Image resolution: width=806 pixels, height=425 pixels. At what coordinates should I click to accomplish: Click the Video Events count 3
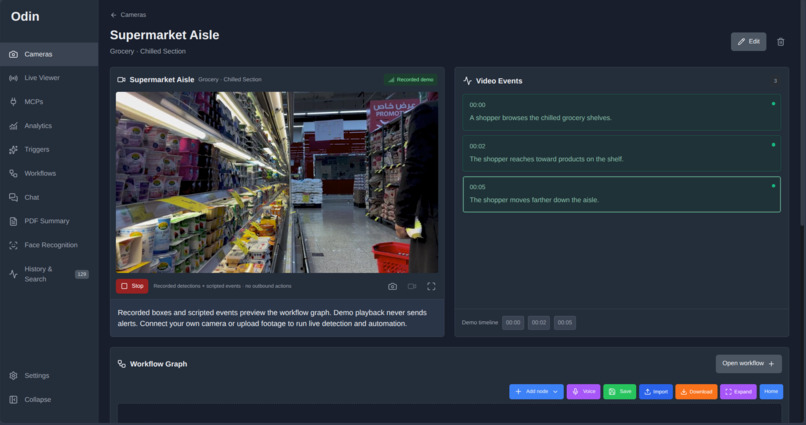click(x=775, y=81)
